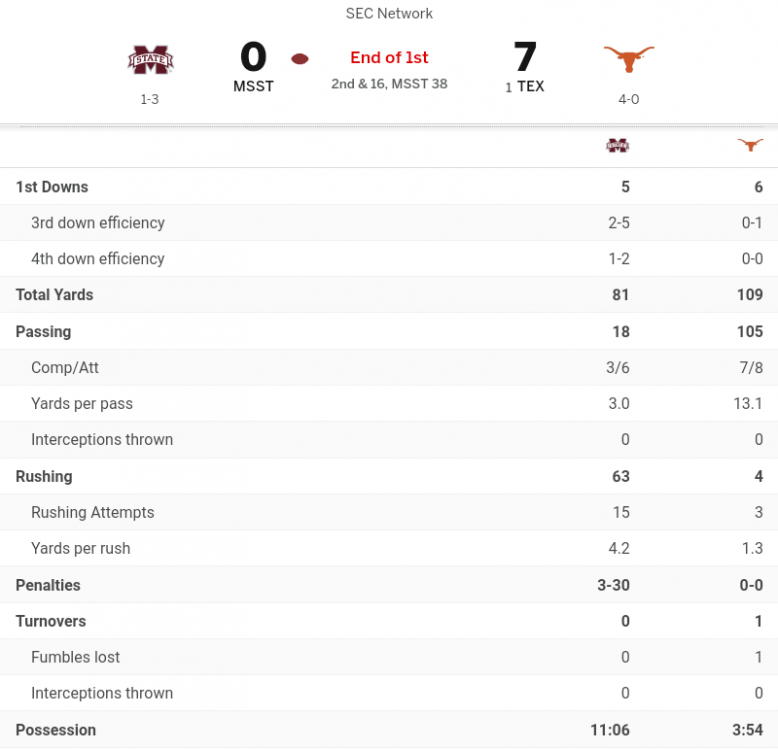Click the Penalties stat row label

pos(48,585)
